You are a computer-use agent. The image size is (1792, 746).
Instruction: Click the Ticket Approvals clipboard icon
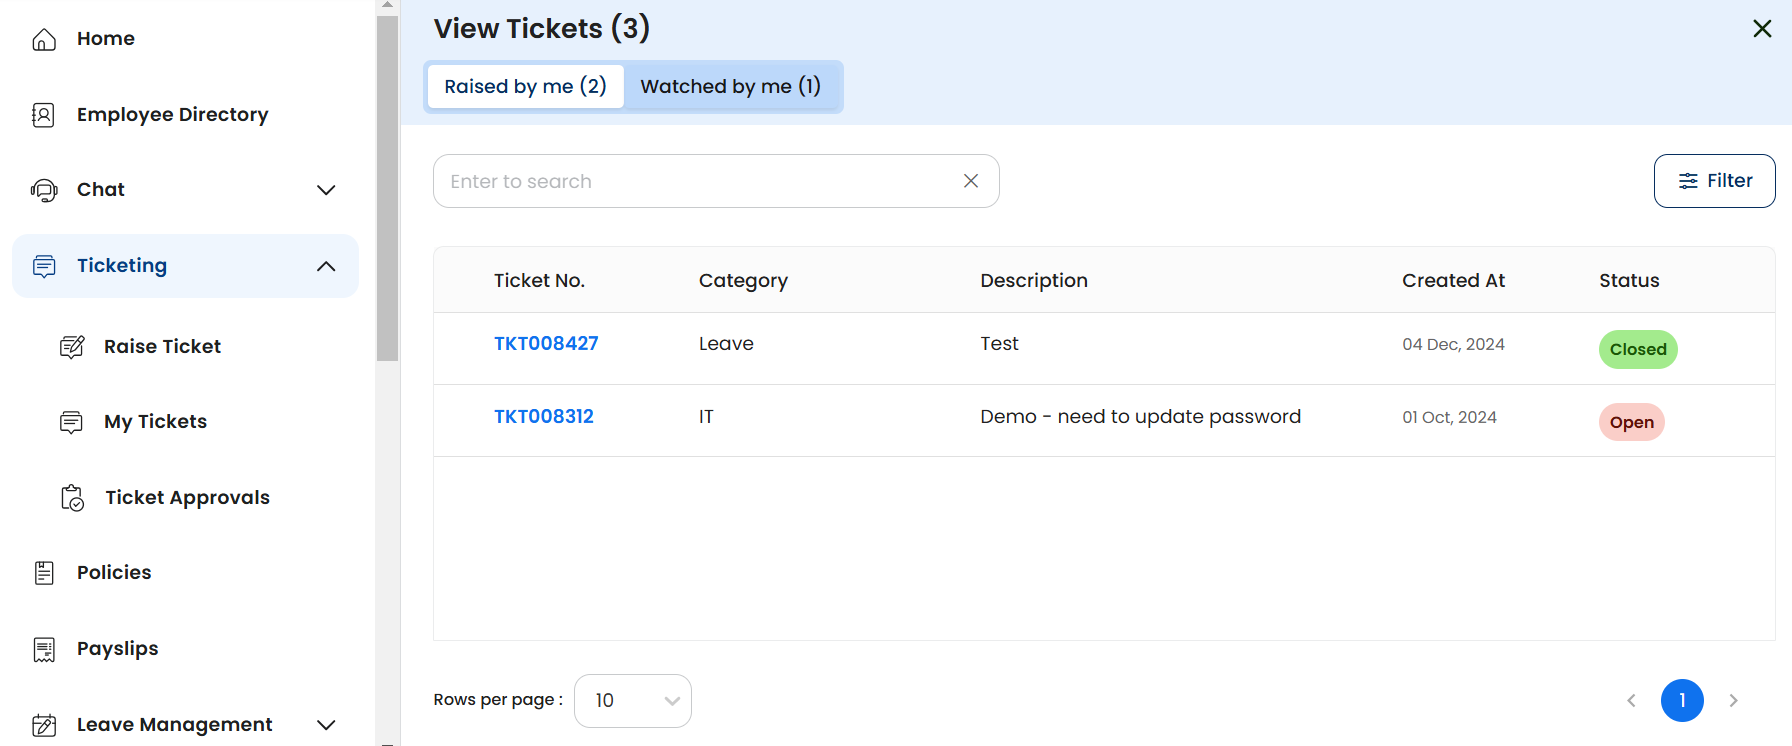click(73, 498)
